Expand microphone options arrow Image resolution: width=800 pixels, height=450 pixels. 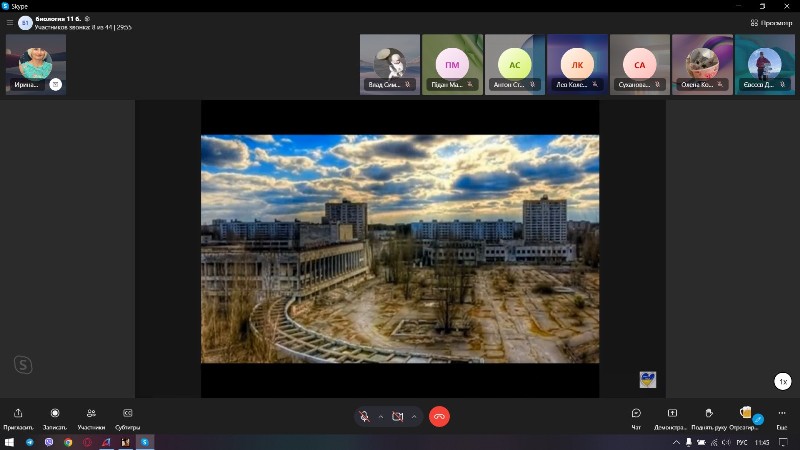381,416
